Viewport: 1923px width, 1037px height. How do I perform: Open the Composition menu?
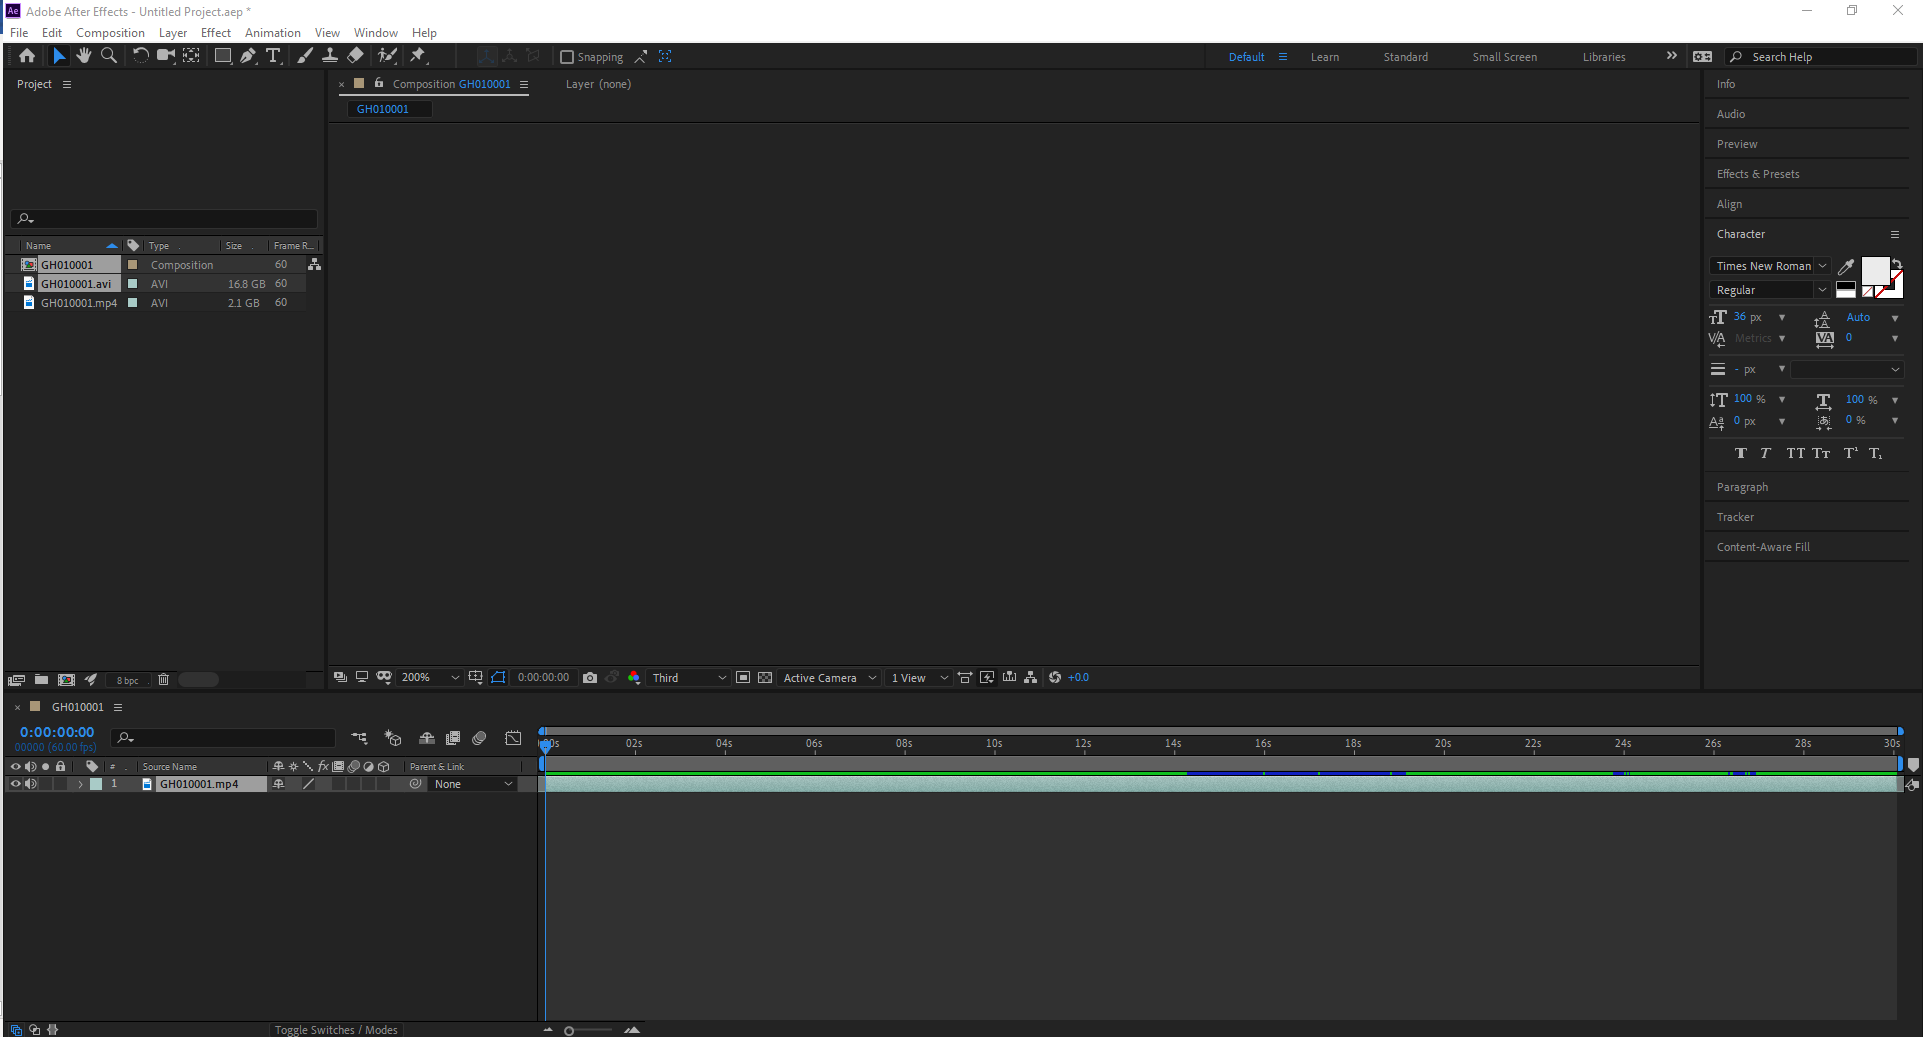point(109,32)
